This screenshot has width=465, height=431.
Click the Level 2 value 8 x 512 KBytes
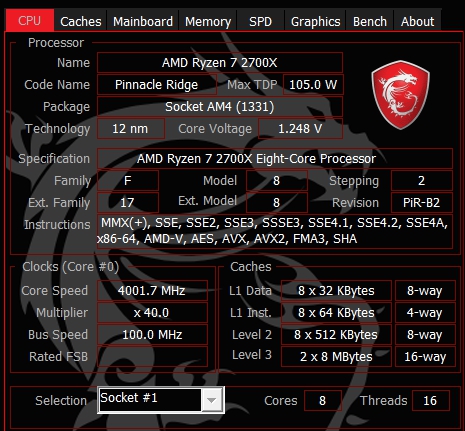[336, 335]
